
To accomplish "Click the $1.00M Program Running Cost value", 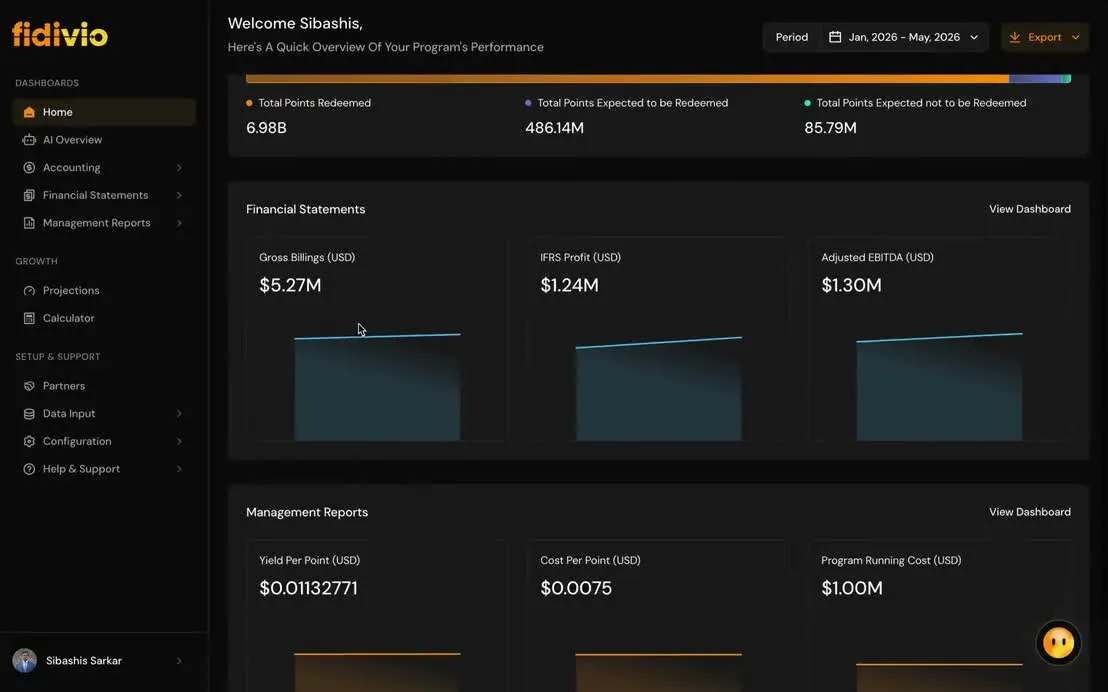I will [852, 588].
